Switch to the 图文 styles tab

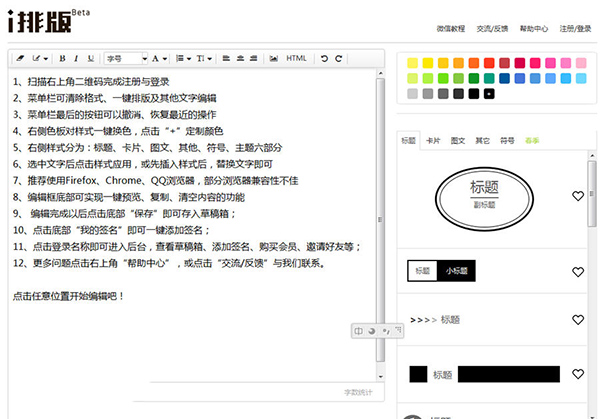point(458,141)
